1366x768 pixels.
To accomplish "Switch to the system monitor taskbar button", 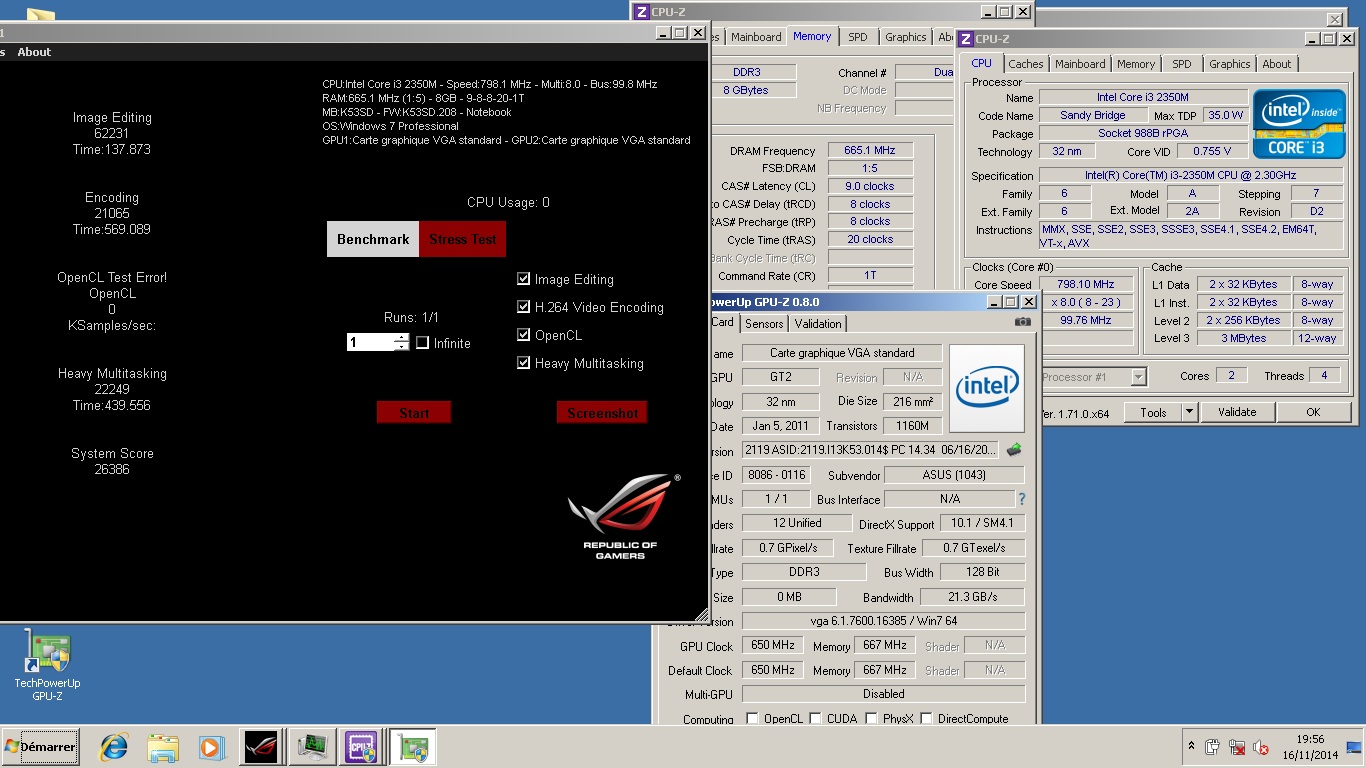I will [x=312, y=747].
